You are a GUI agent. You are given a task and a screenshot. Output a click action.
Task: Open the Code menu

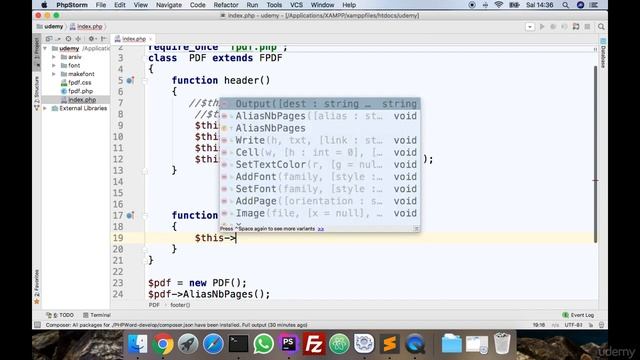pos(198,5)
